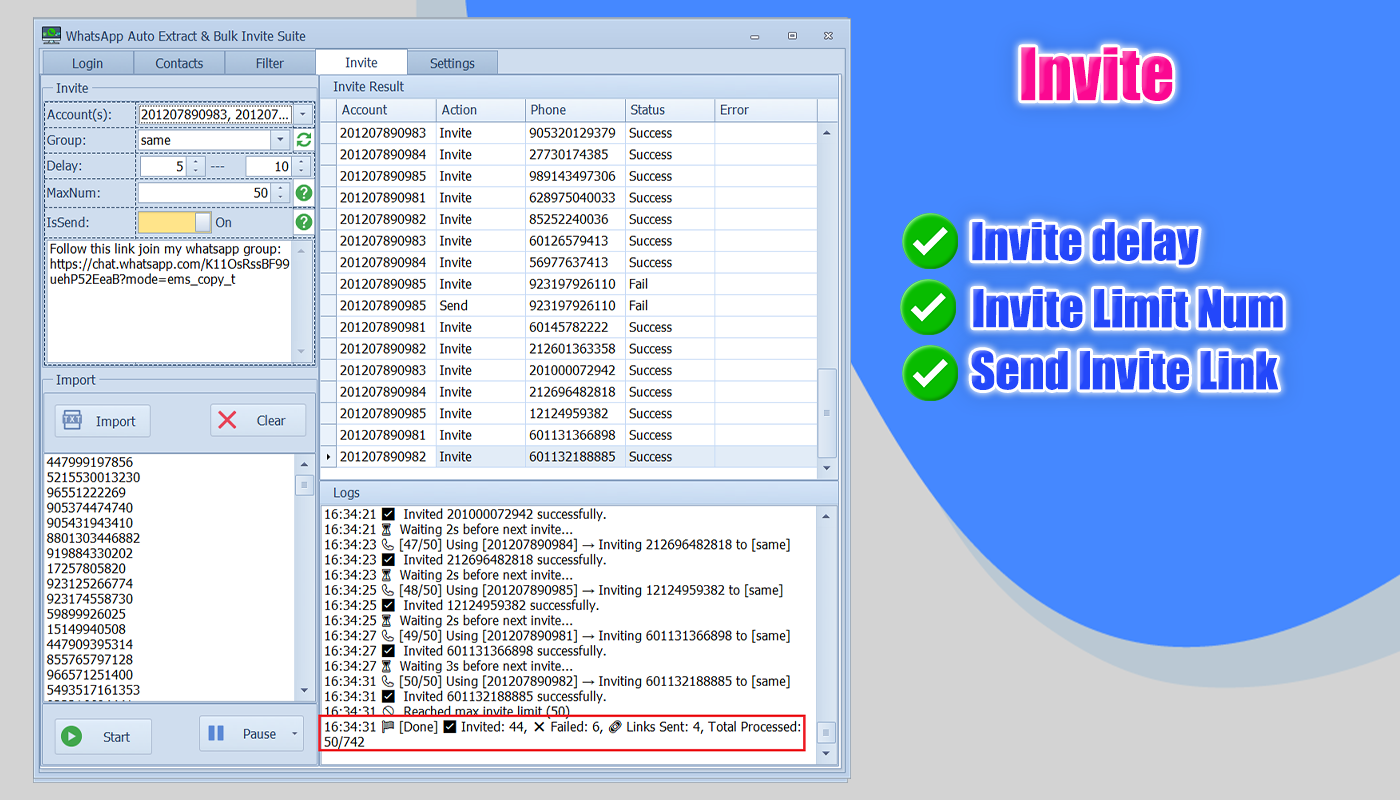Click 8801303446882 in the imported list
Screen dimensions: 1400x800
click(93, 538)
